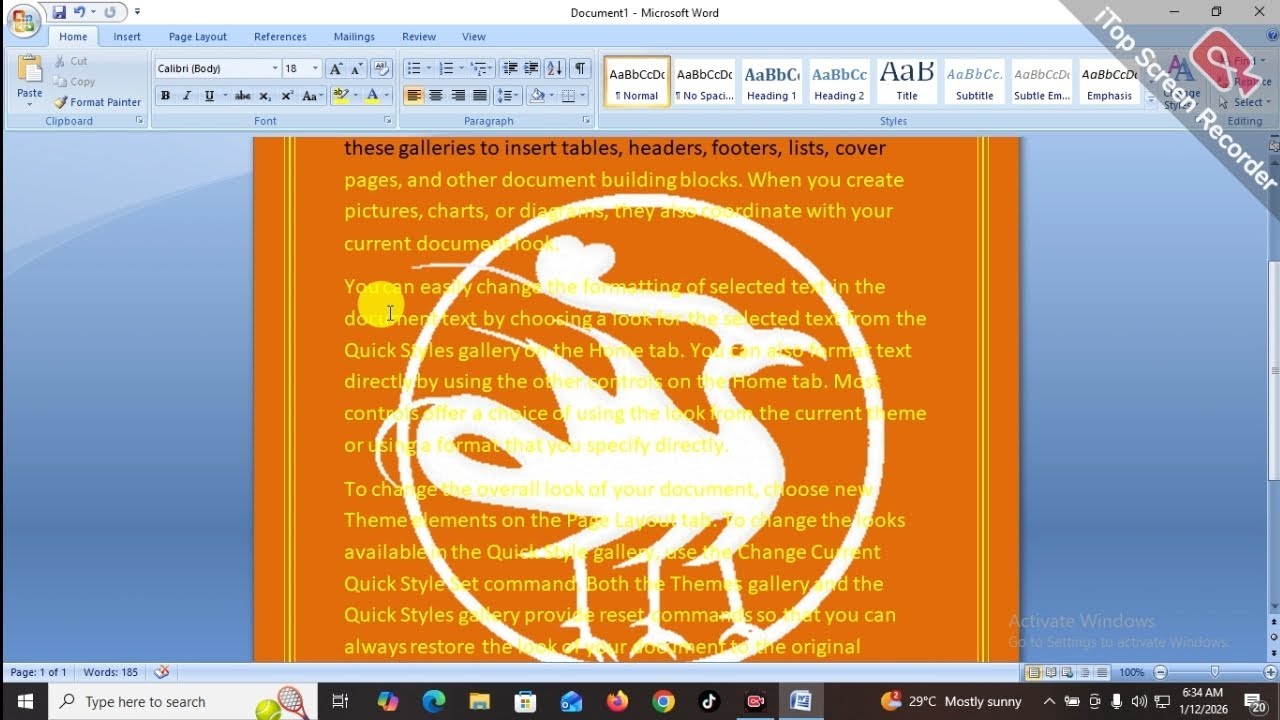Open TikTok from the taskbar
This screenshot has width=1280, height=720.
[x=709, y=701]
